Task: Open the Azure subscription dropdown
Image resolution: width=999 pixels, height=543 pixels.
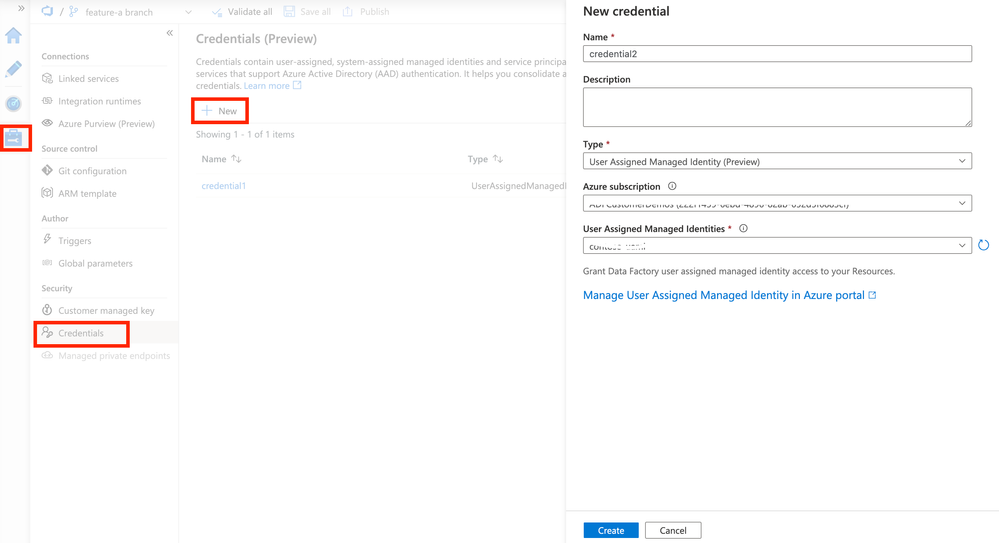Action: coord(777,203)
